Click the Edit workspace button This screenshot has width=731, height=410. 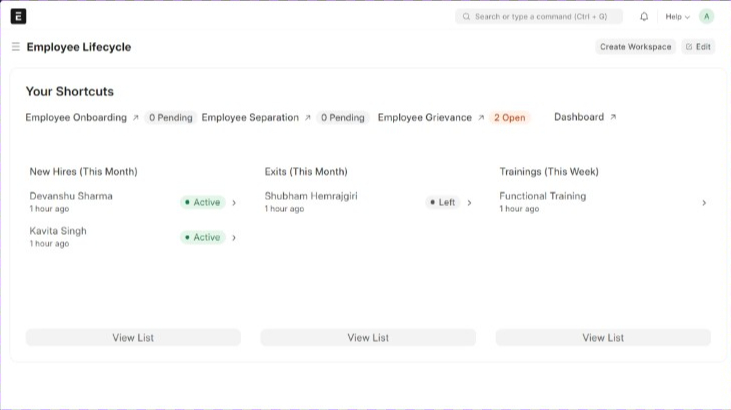pos(698,47)
